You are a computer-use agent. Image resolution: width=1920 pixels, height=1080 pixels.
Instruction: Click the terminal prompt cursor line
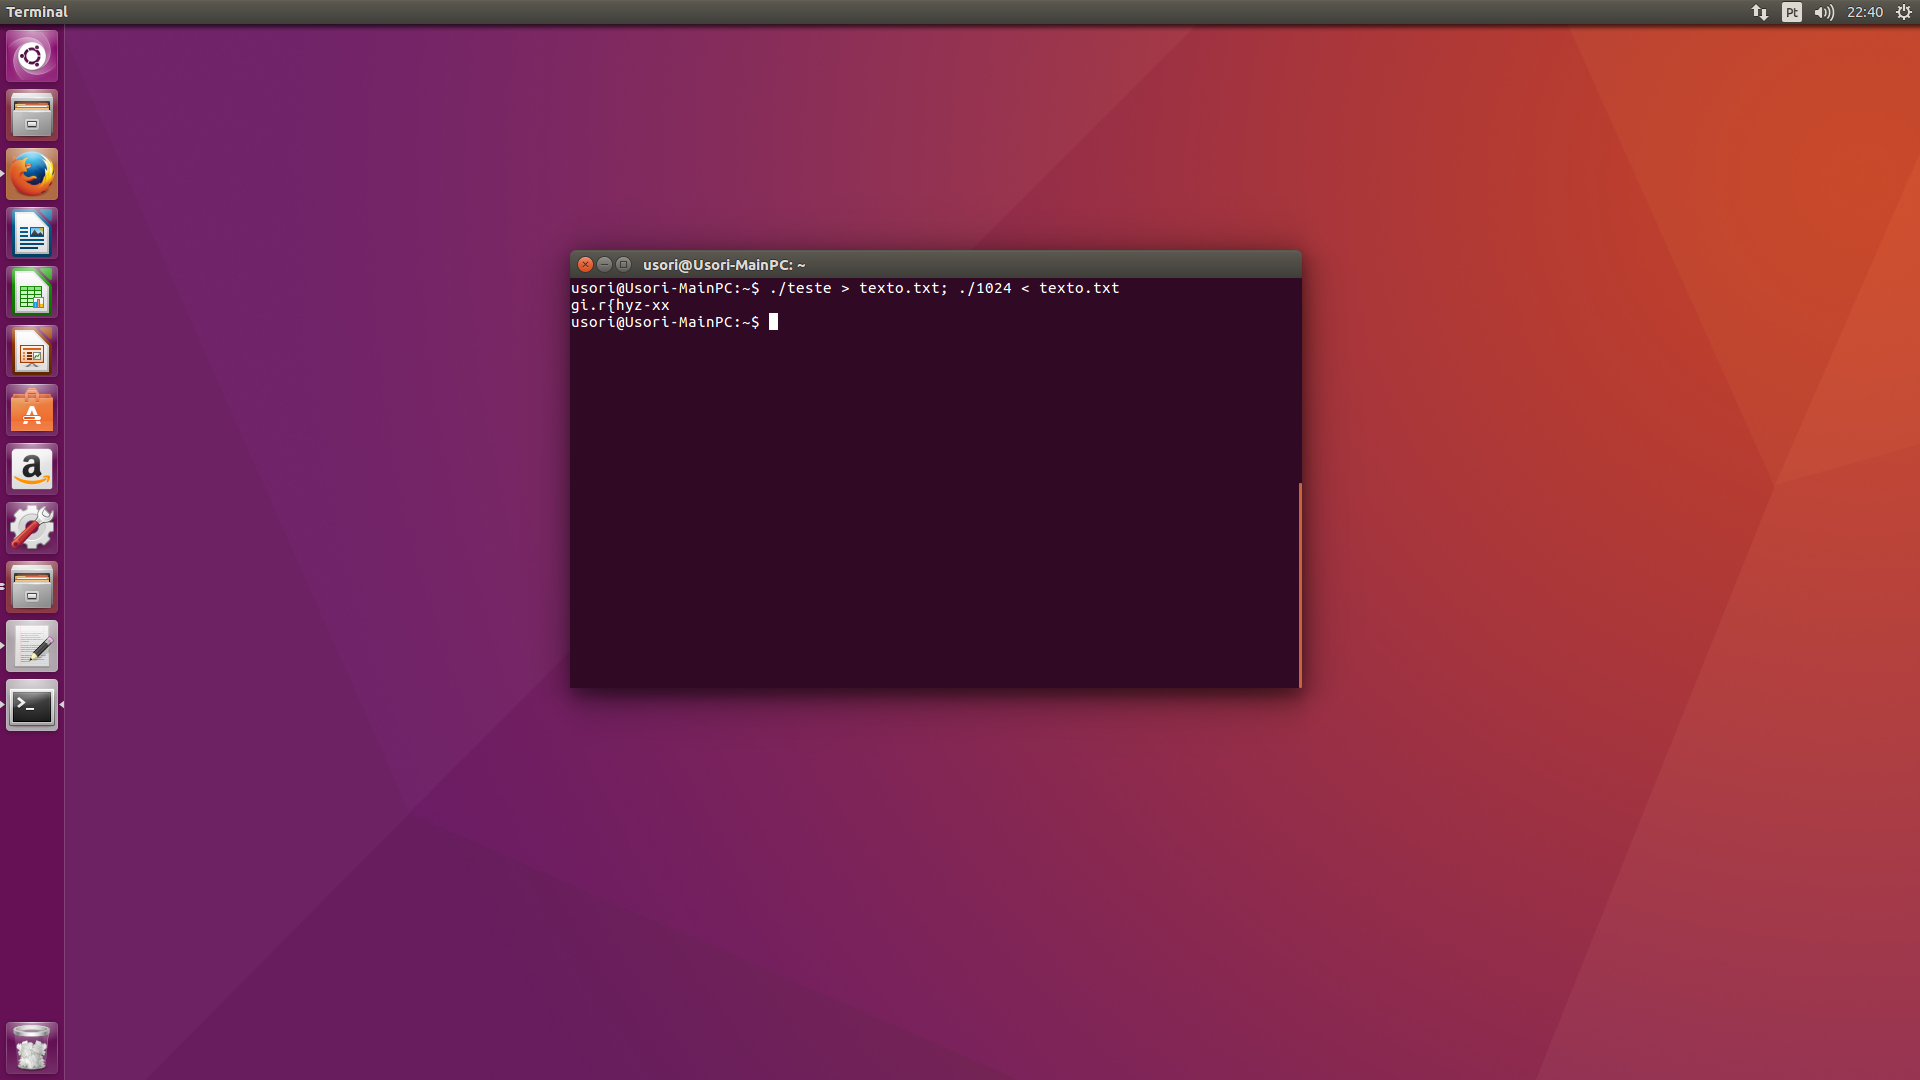[674, 322]
